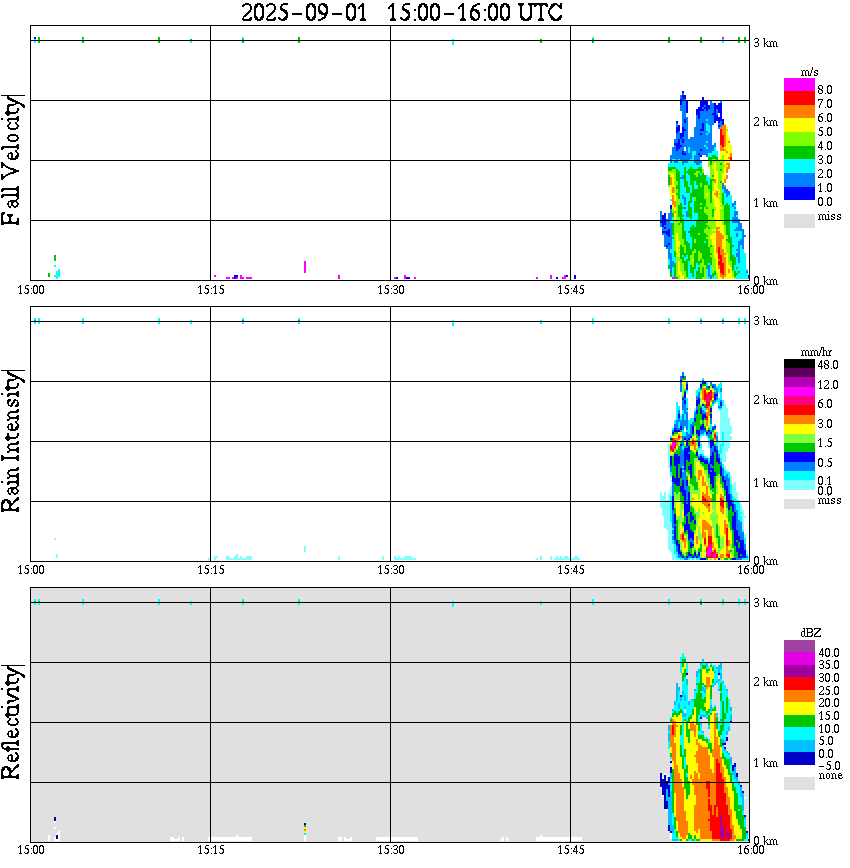
Task: Click the "1.5" value in the mm/hr legend
Action: pyautogui.click(x=825, y=442)
